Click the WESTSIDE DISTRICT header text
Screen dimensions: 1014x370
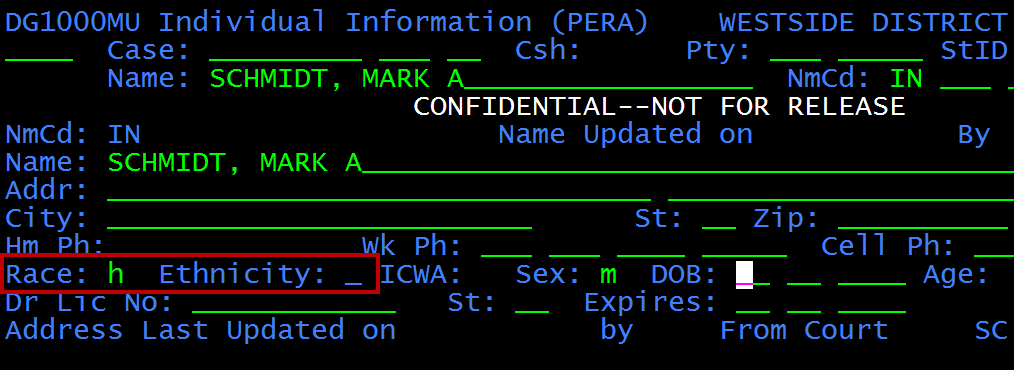[863, 23]
